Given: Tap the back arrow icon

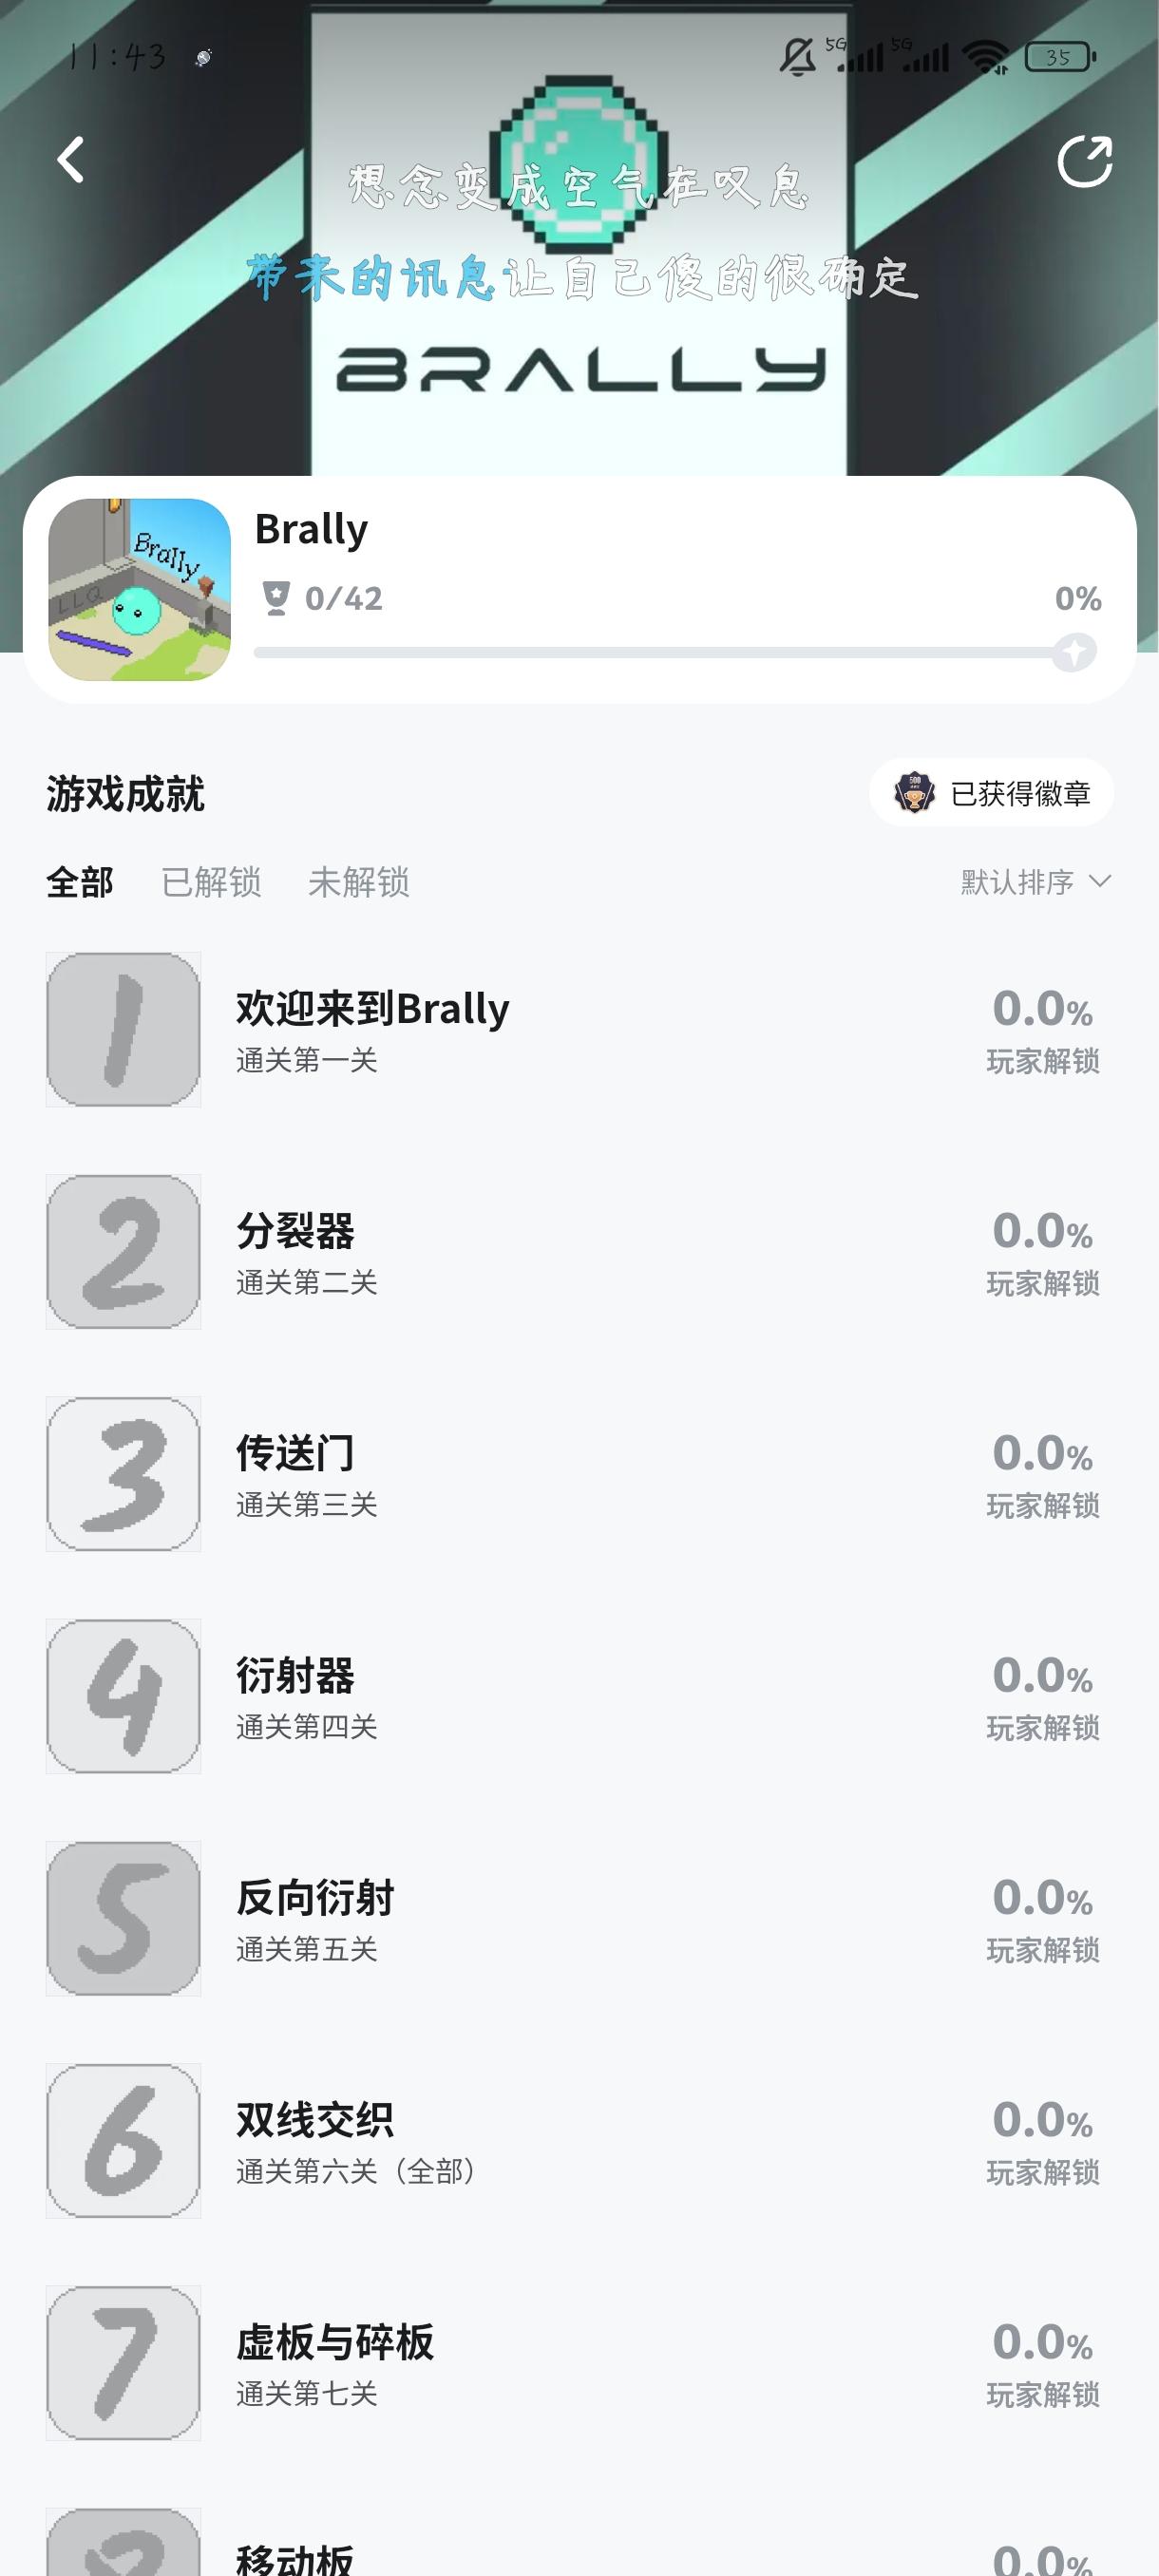Looking at the screenshot, I should point(71,160).
